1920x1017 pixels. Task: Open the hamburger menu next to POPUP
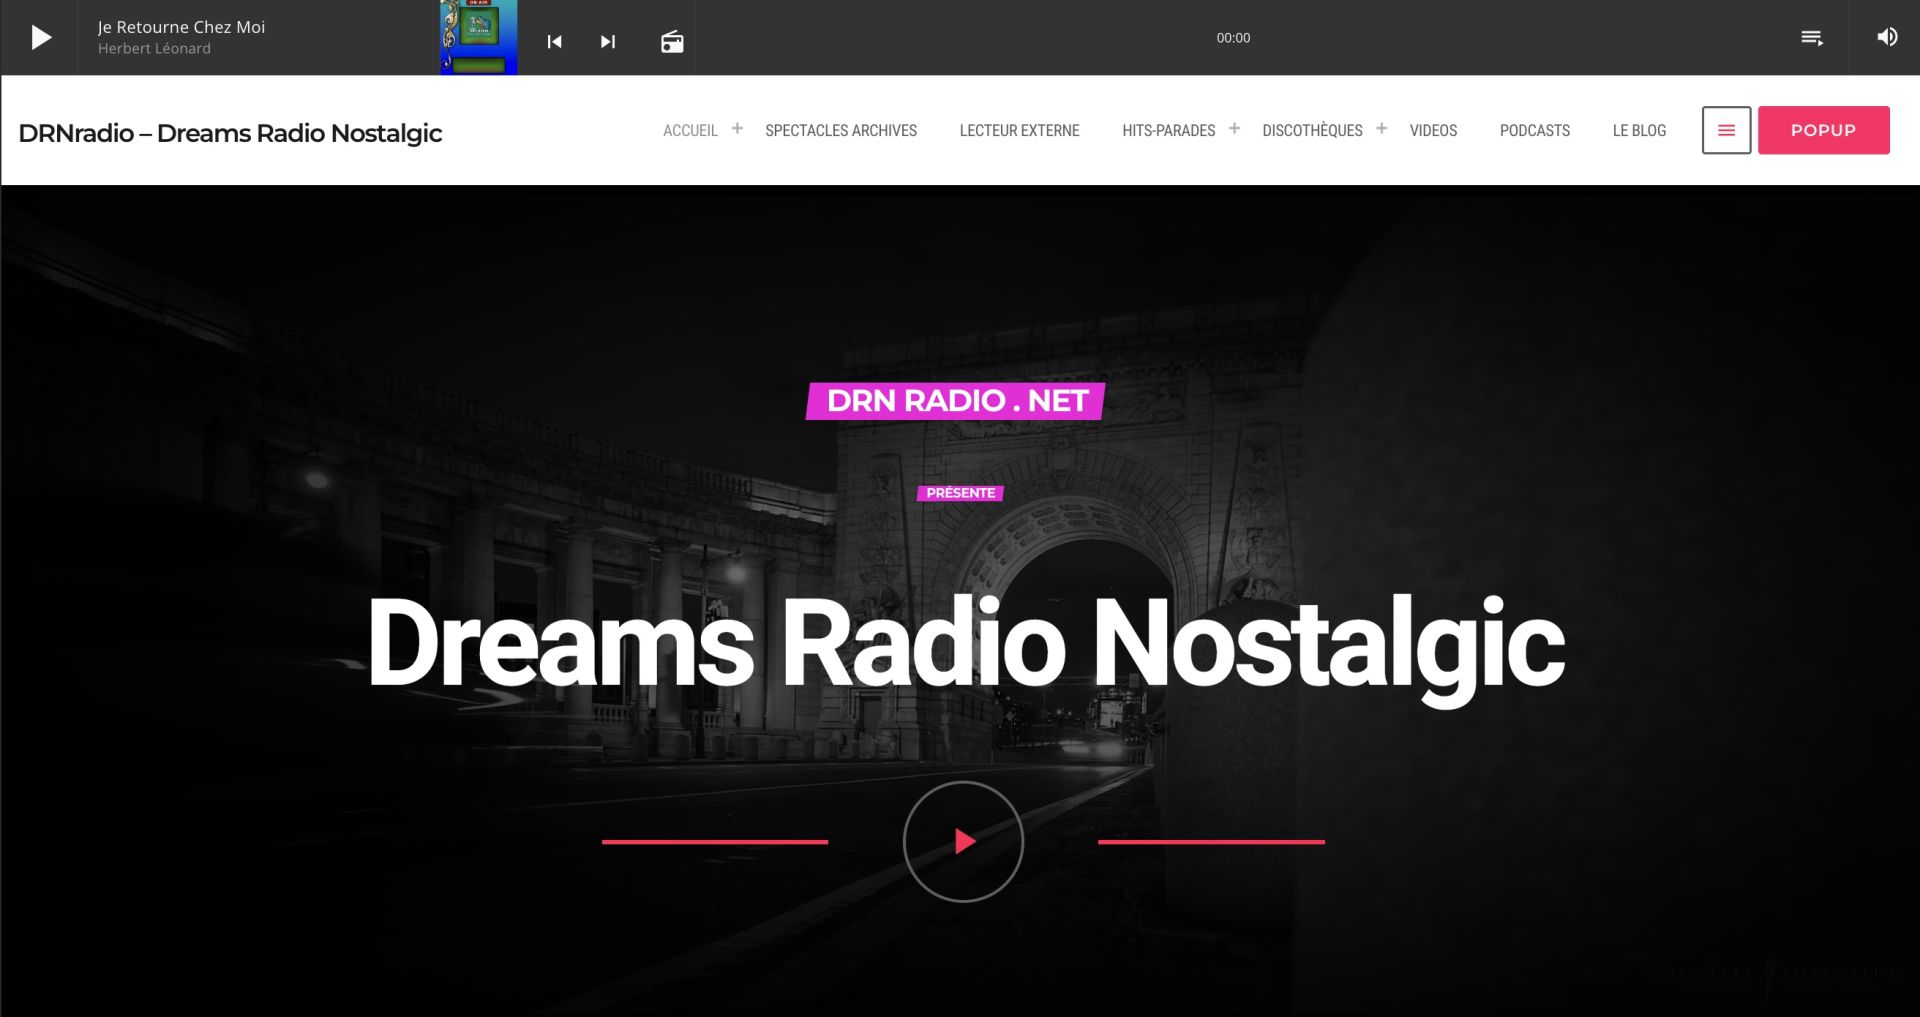point(1726,129)
